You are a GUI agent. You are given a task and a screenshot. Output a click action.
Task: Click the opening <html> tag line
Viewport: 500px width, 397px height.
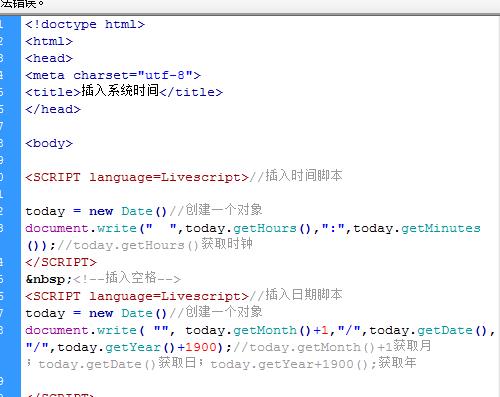[x=49, y=41]
